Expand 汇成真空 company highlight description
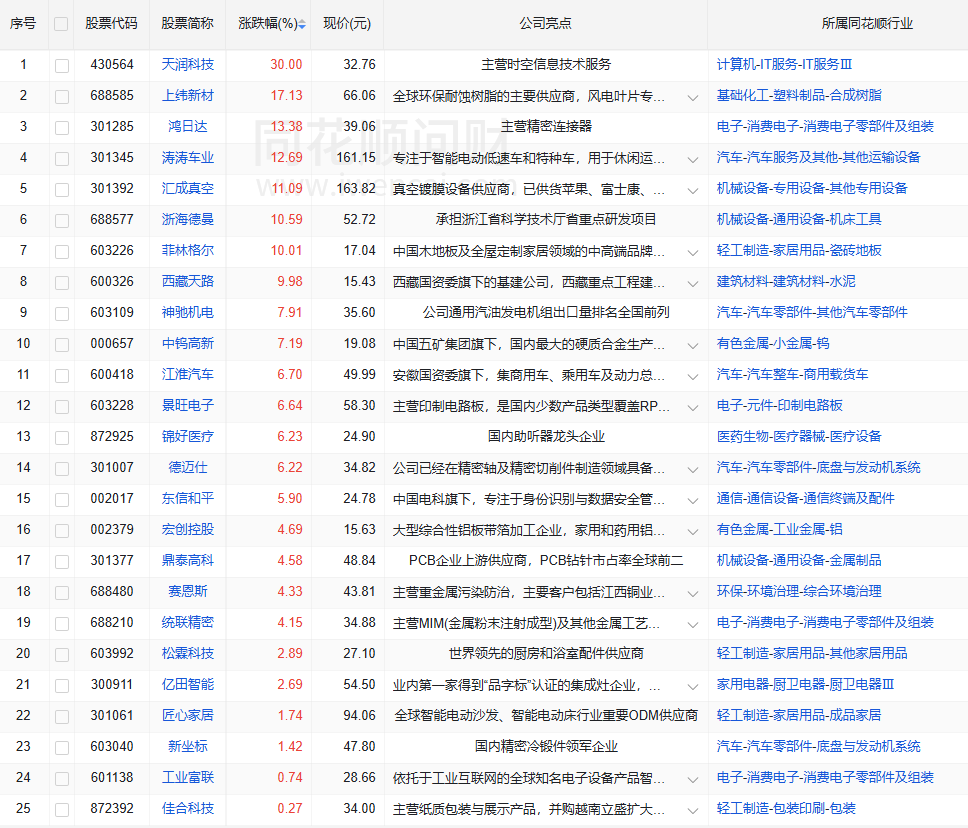The height and width of the screenshot is (828, 968). pyautogui.click(x=693, y=190)
